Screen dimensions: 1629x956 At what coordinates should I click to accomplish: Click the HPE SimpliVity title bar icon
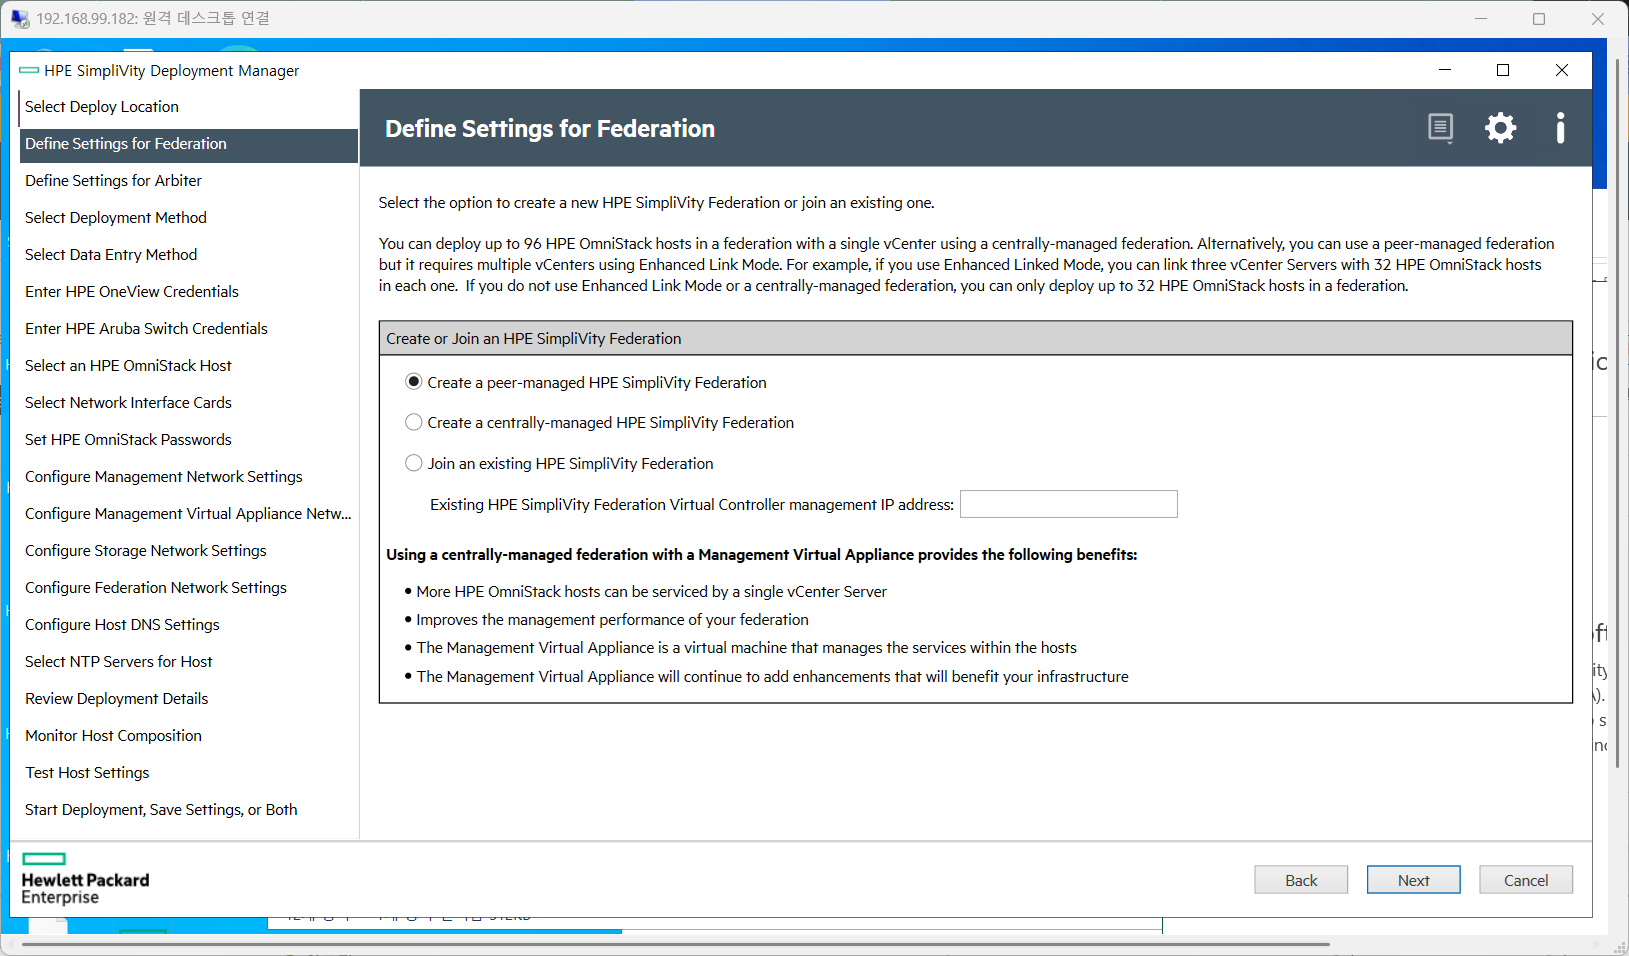tap(29, 70)
